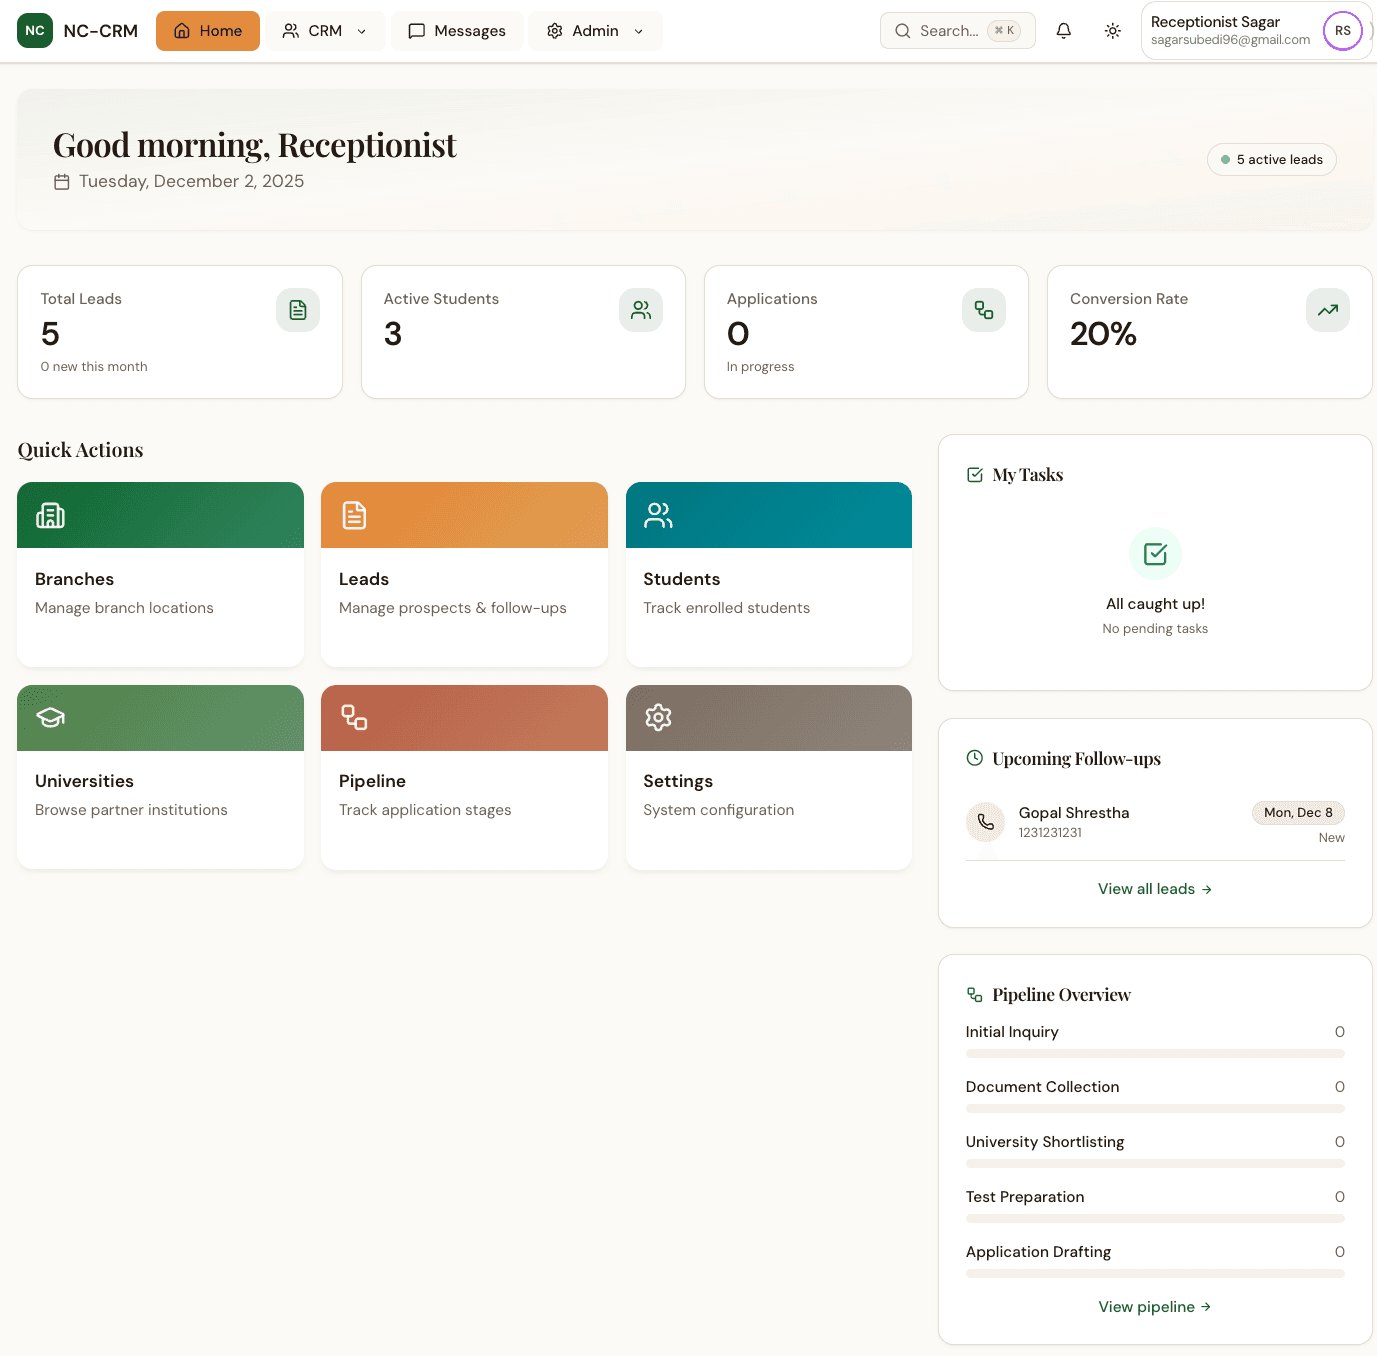This screenshot has height=1356, width=1377.
Task: Click the Document Collection progress bar
Action: (x=1154, y=1108)
